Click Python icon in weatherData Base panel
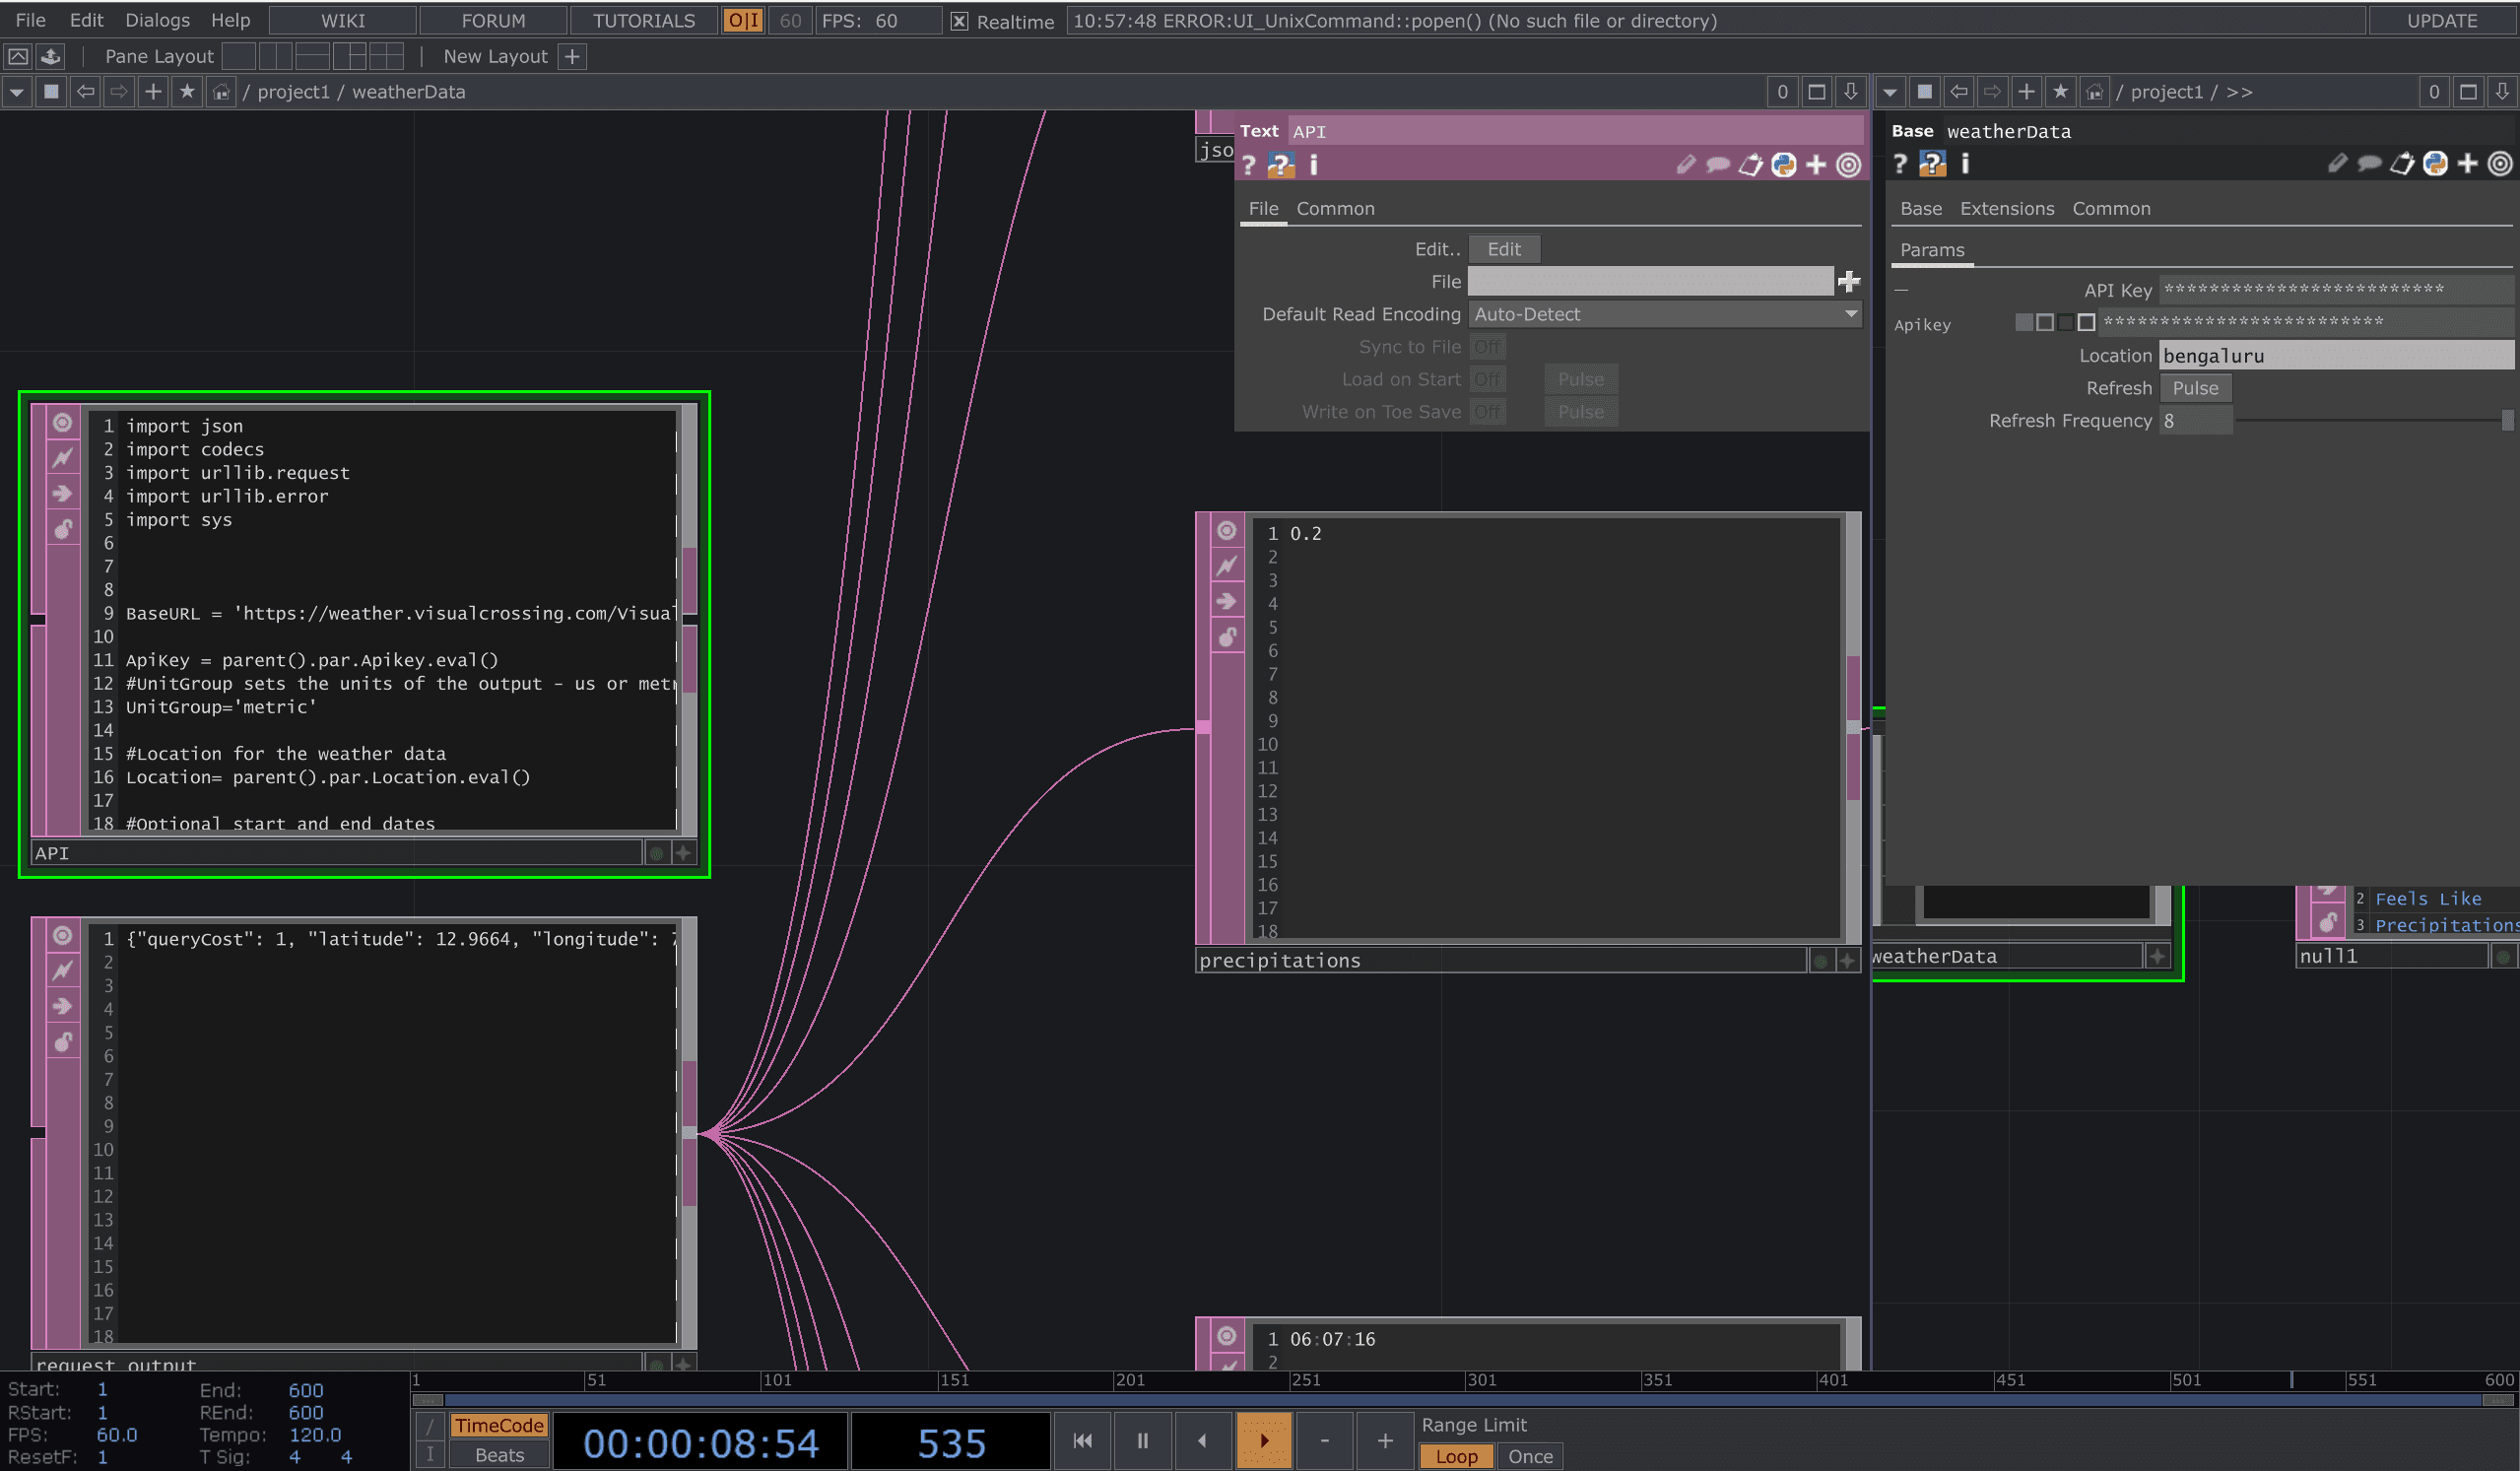 2435,163
